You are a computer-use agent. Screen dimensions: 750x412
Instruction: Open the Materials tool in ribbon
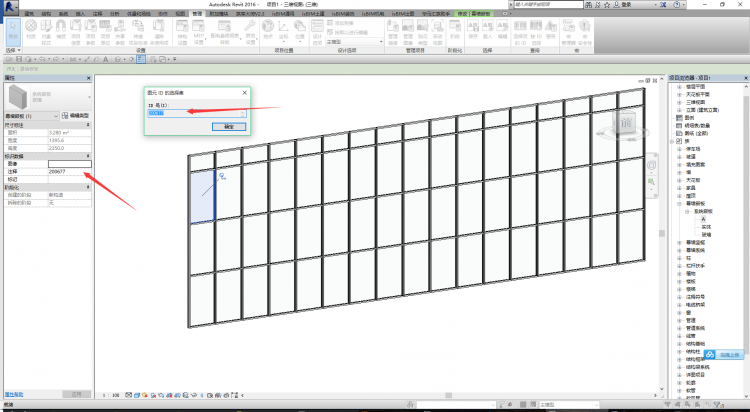pos(31,29)
